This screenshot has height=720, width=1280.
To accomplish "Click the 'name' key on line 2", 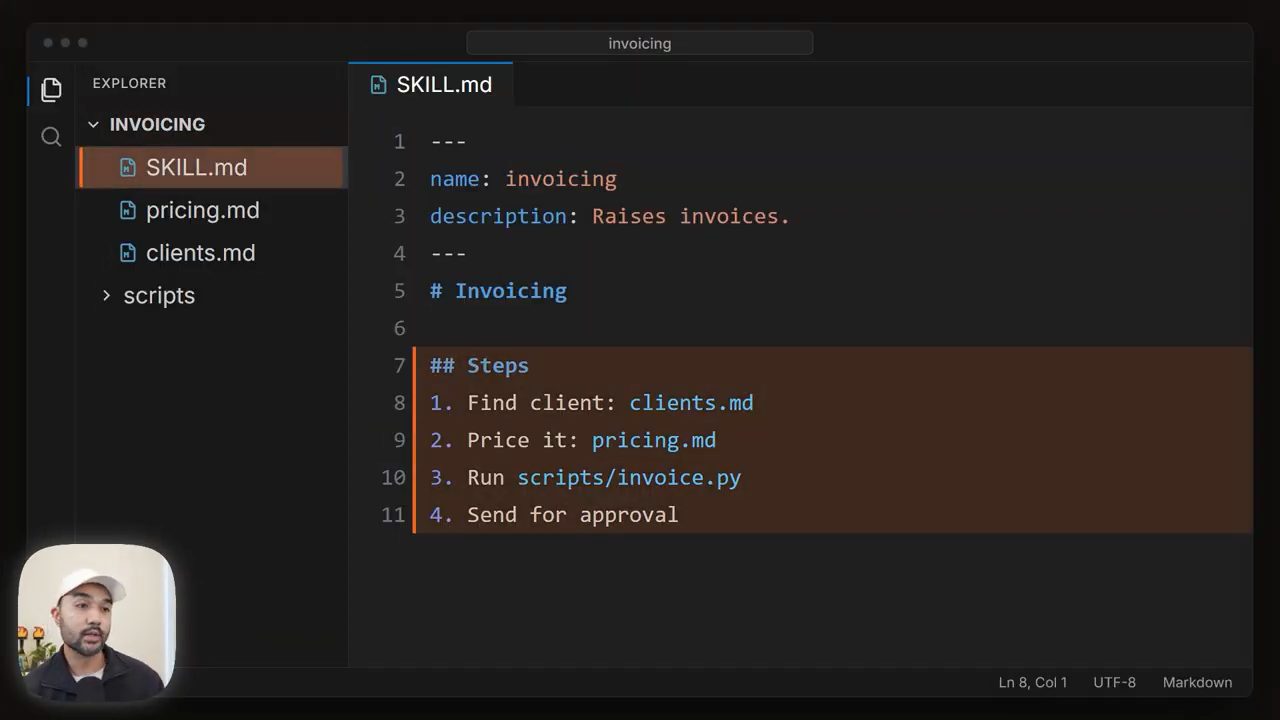I will [455, 179].
